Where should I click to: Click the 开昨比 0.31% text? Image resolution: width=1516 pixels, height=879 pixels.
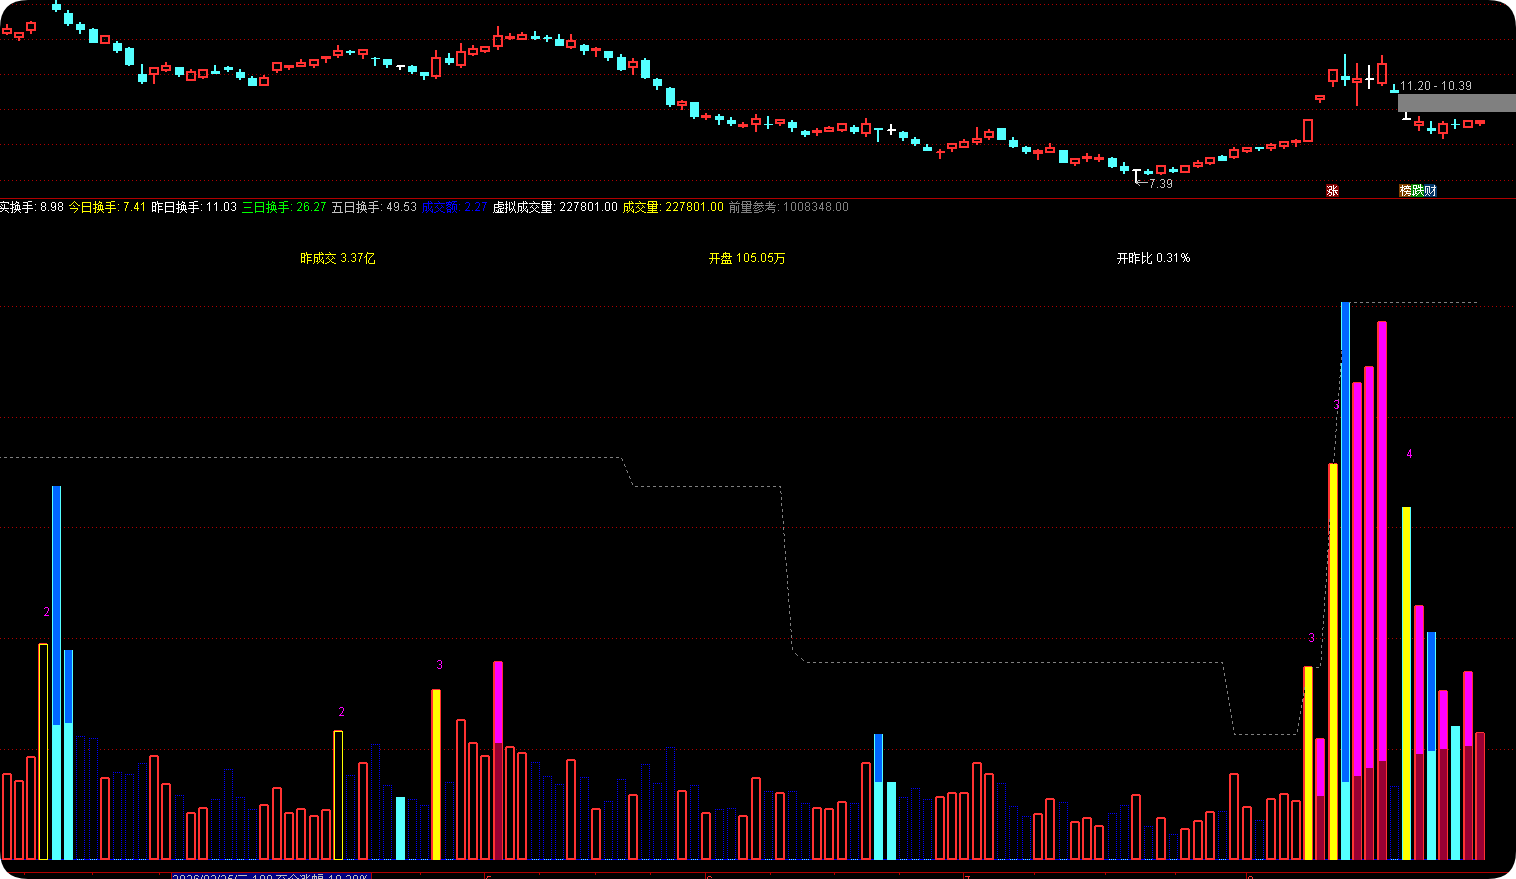(1153, 258)
